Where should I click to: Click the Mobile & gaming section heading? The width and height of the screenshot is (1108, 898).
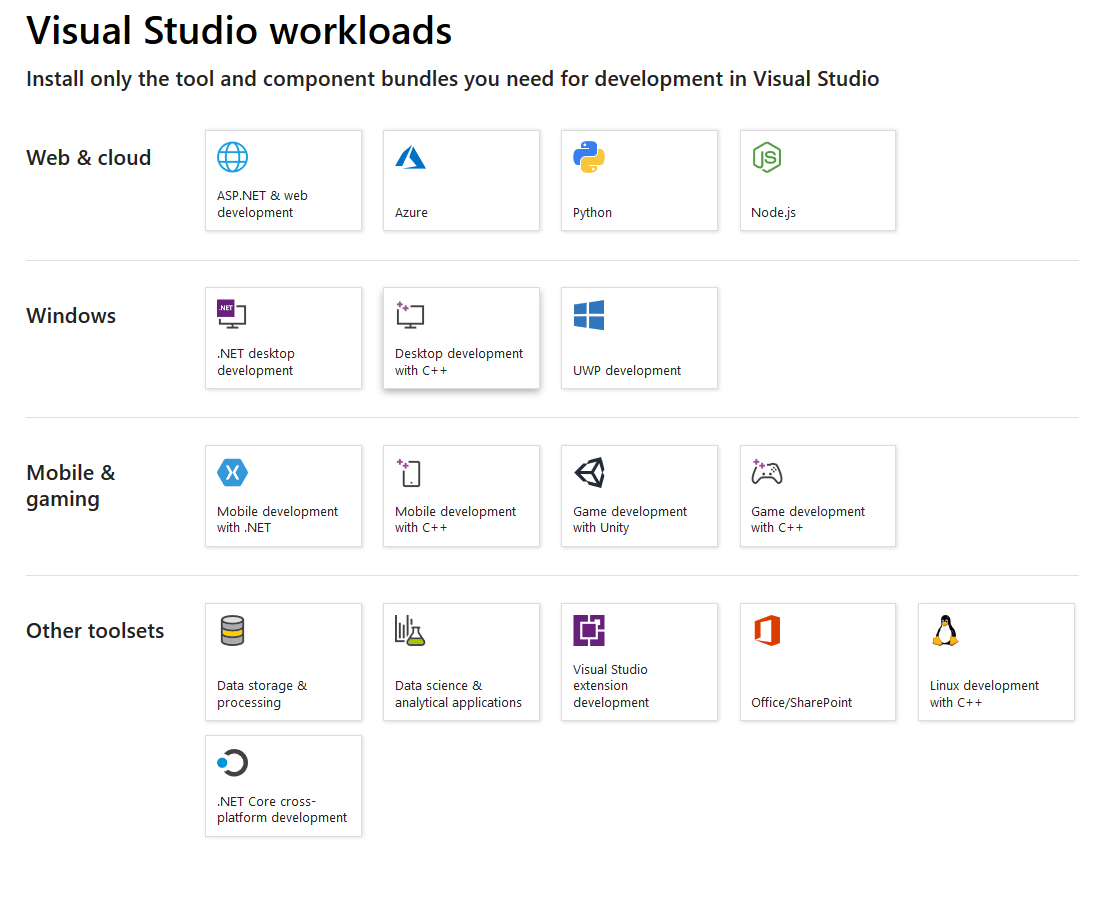click(71, 486)
